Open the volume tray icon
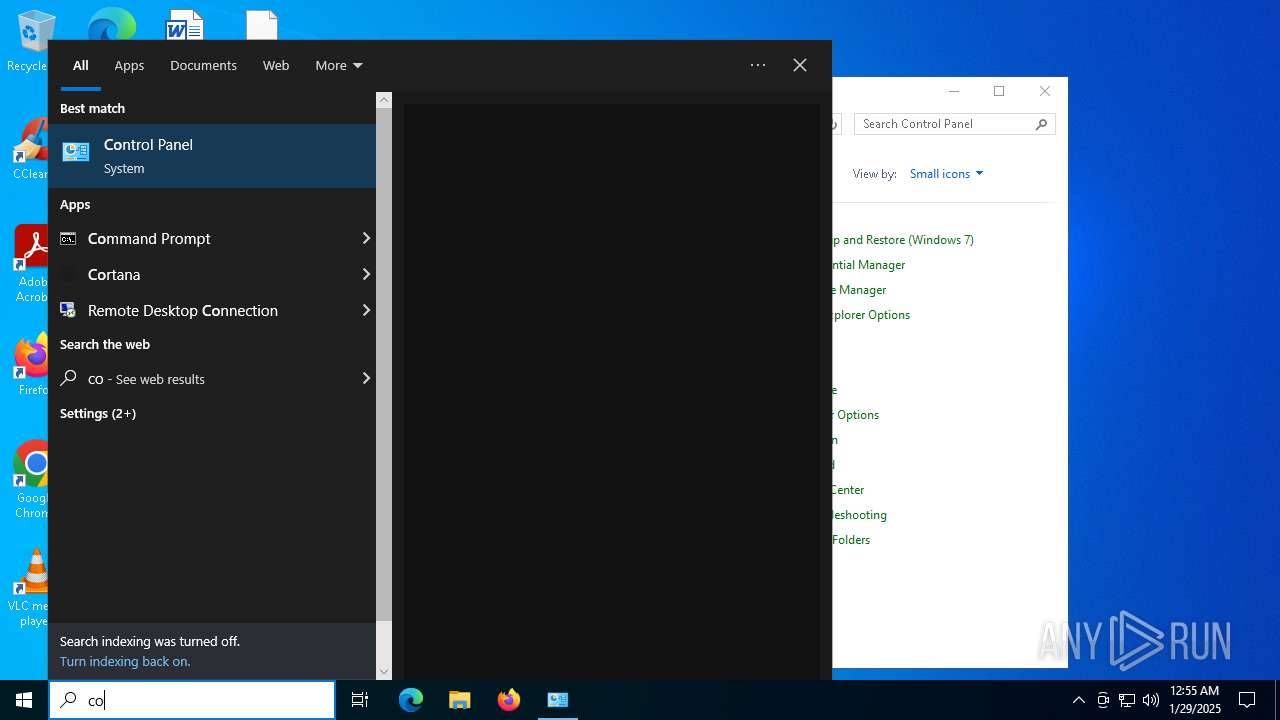The image size is (1280, 720). tap(1151, 700)
